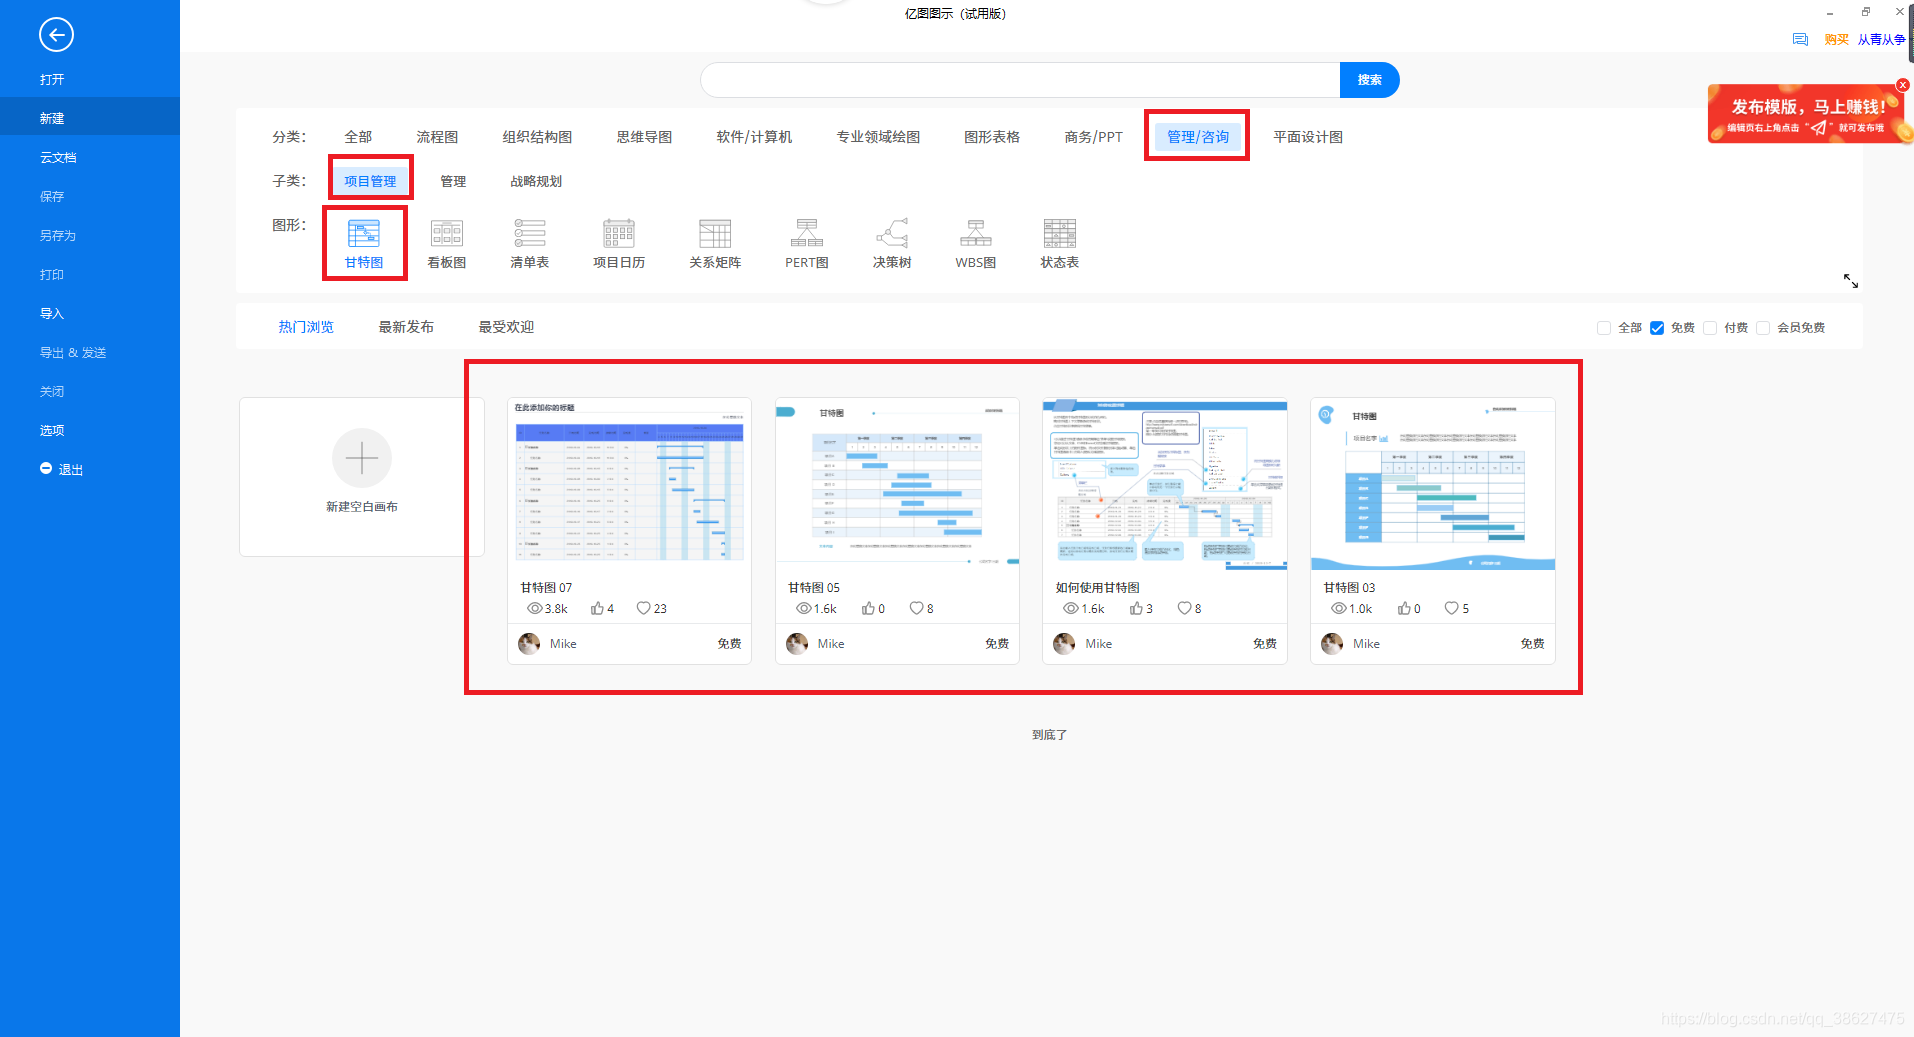Select the 图形表格 category

pyautogui.click(x=992, y=137)
